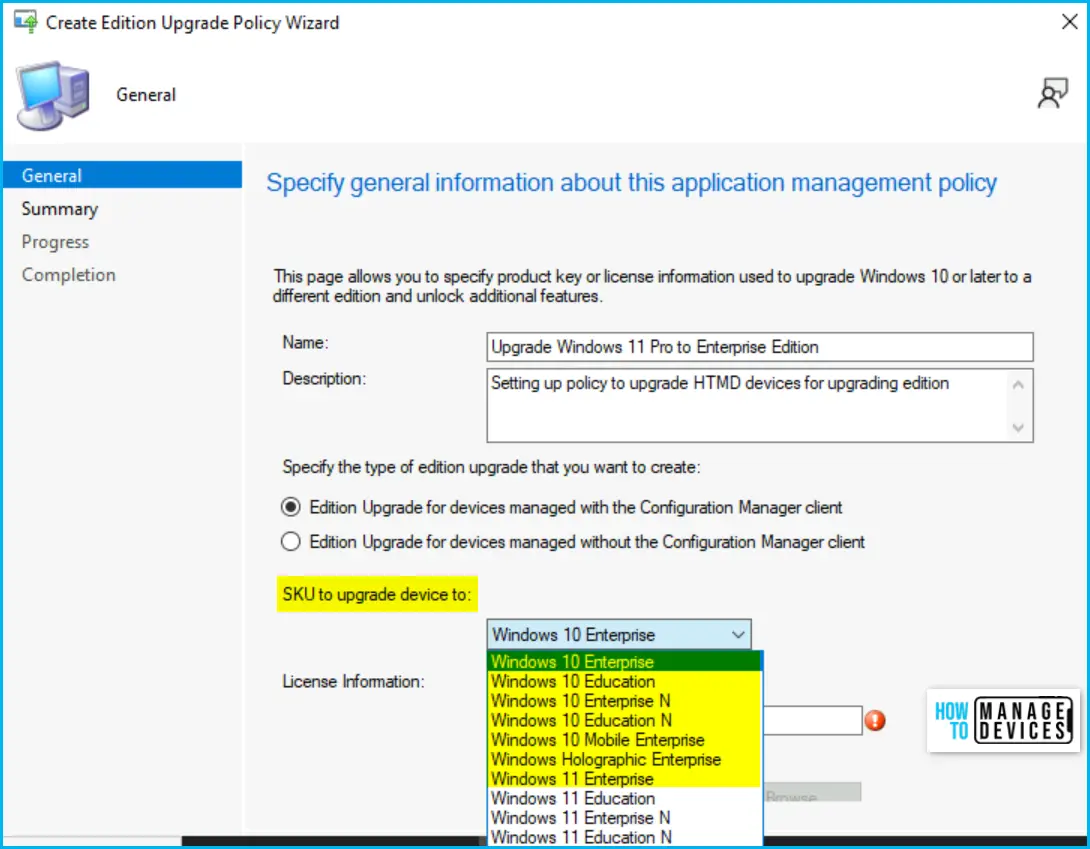Choose Windows 10 Education N option
The width and height of the screenshot is (1090, 849).
pyautogui.click(x=624, y=720)
